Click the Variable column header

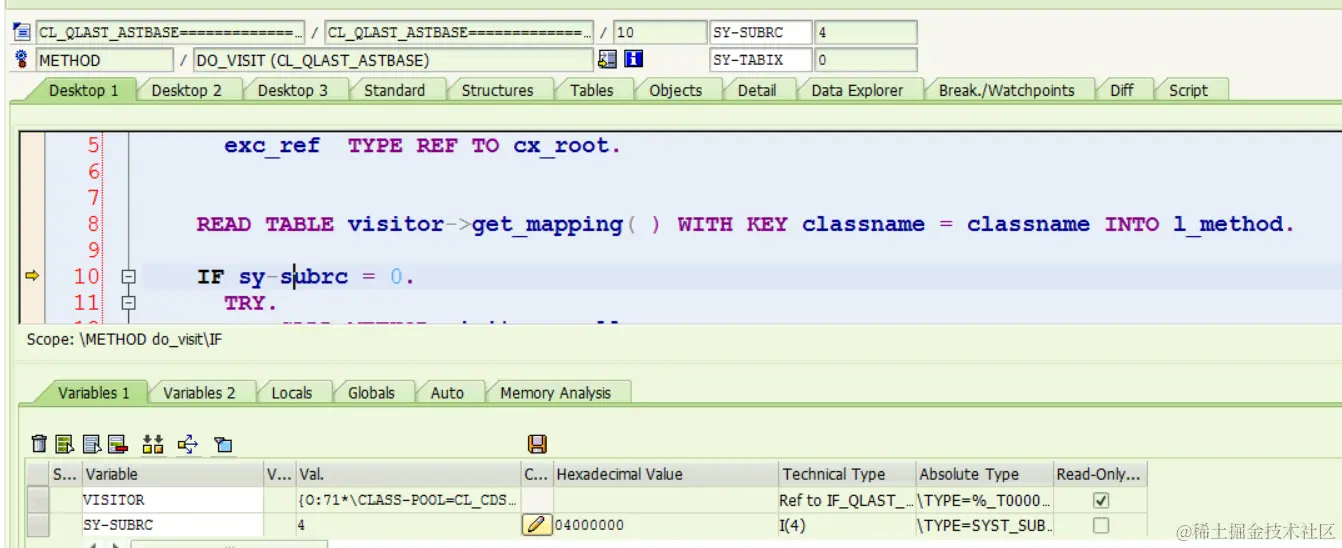click(172, 474)
